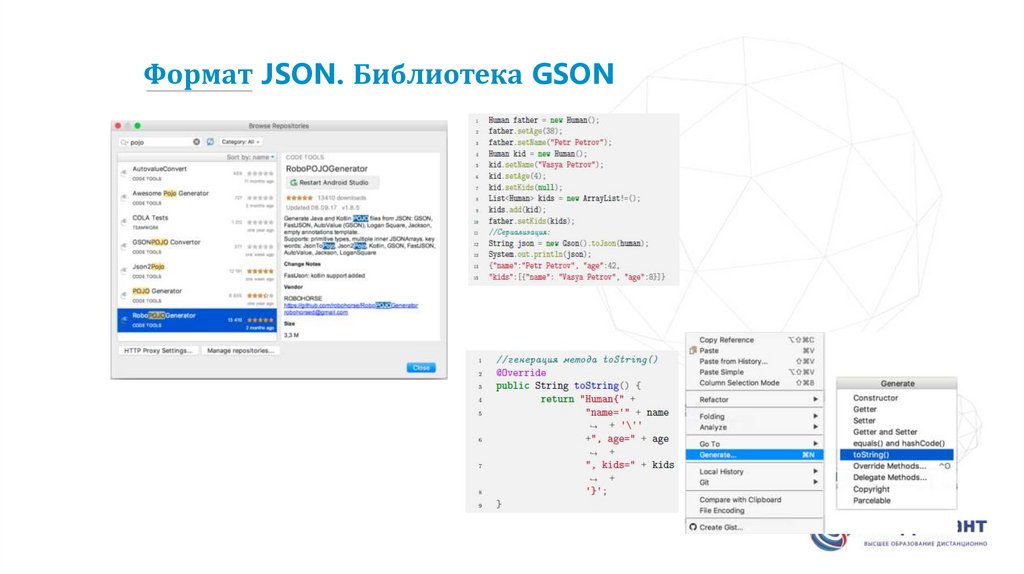The height and width of the screenshot is (574, 1024).
Task: Click the search magnifier icon in Browse Repositories
Action: pyautogui.click(x=124, y=142)
